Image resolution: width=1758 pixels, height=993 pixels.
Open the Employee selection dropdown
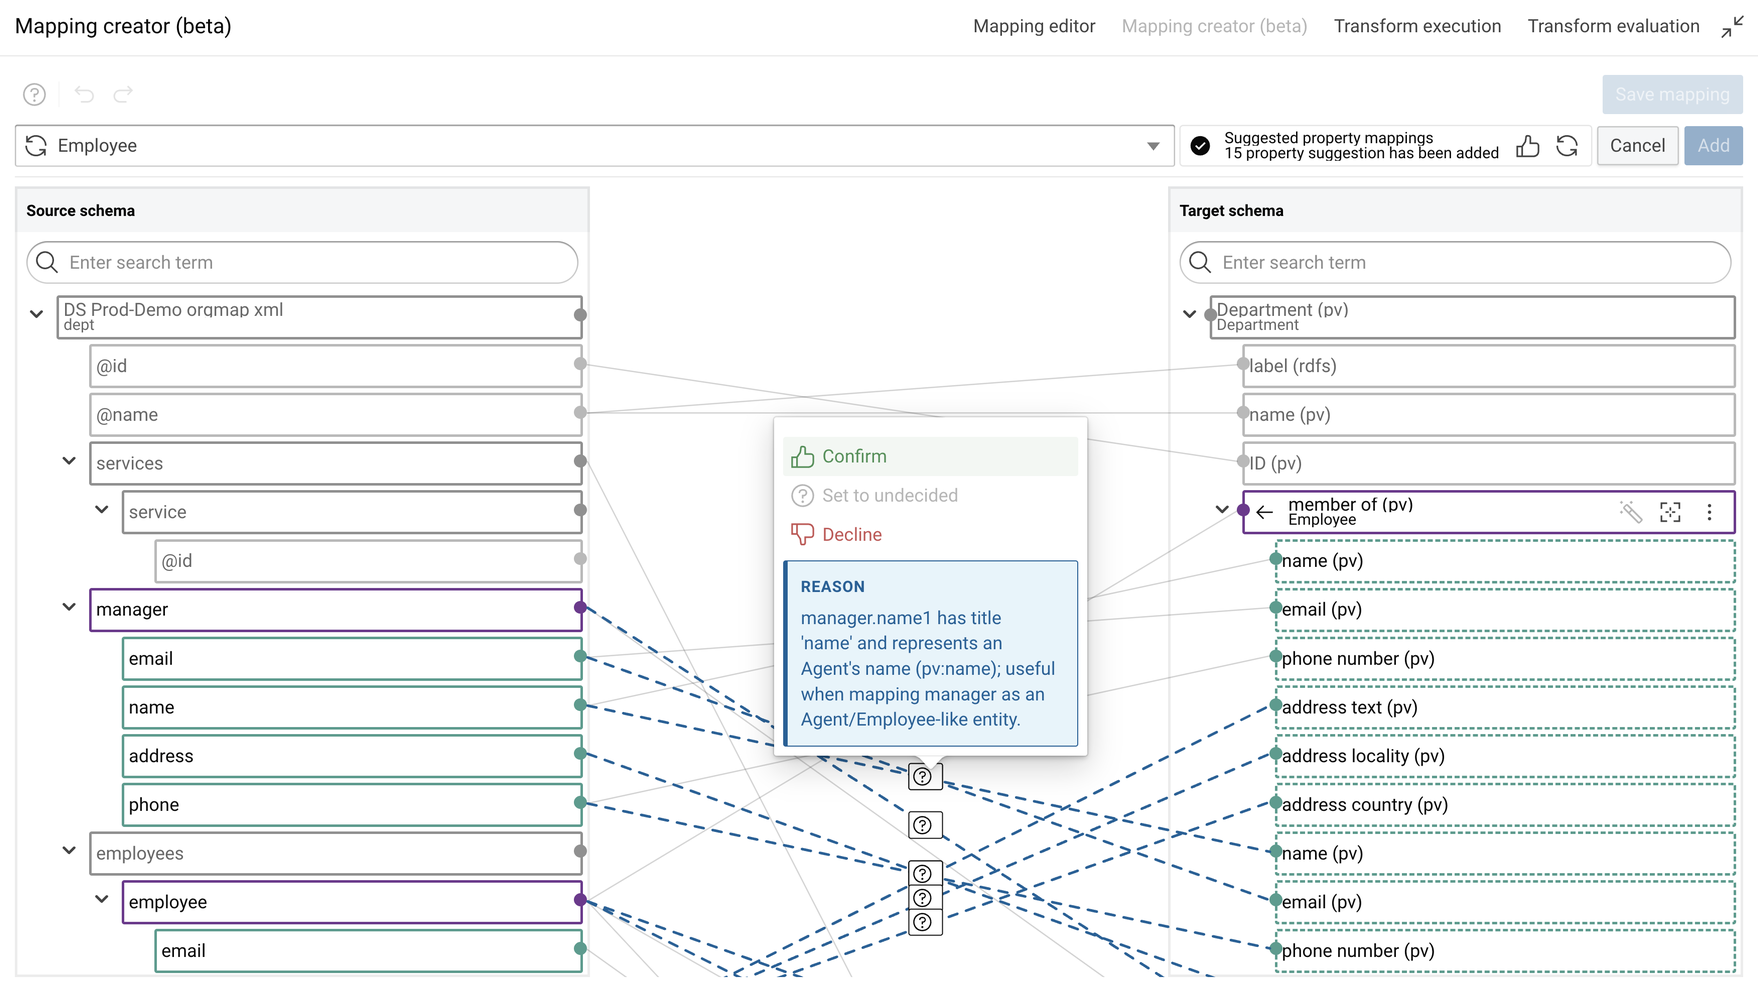(1154, 145)
